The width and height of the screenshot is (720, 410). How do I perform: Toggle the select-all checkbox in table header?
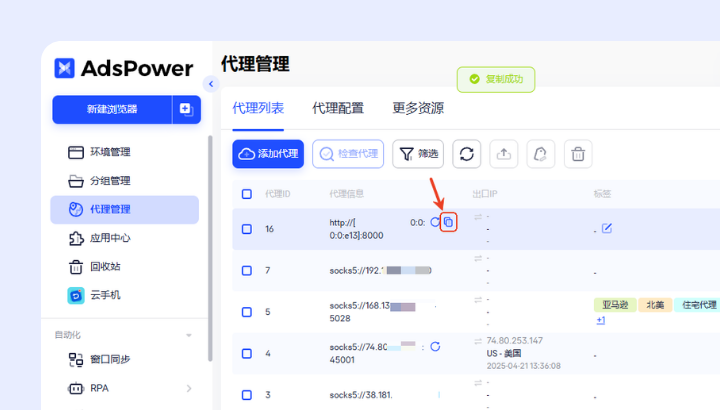tap(247, 194)
